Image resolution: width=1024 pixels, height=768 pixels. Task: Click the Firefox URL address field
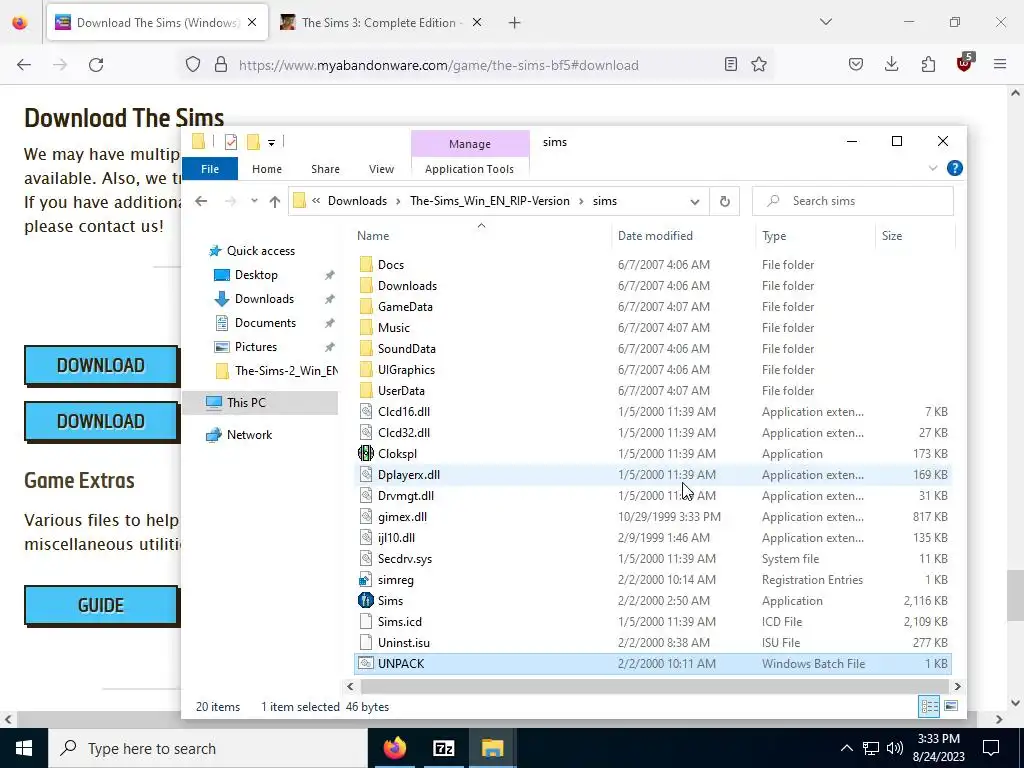[477, 65]
